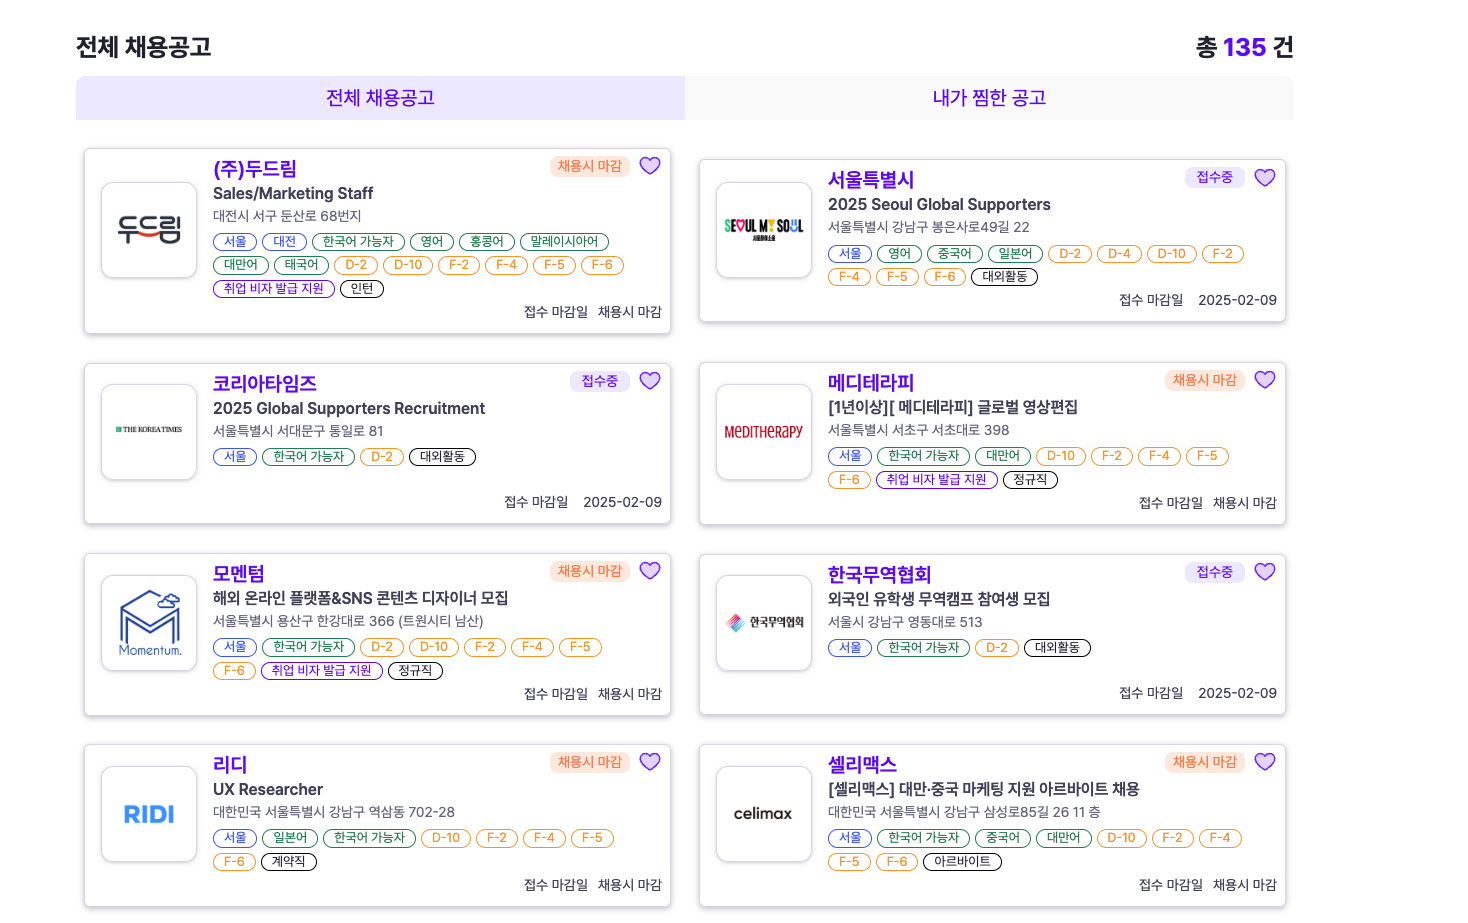Click address 대전시 서구 둔산로 68번지
The width and height of the screenshot is (1468, 923).
287,216
